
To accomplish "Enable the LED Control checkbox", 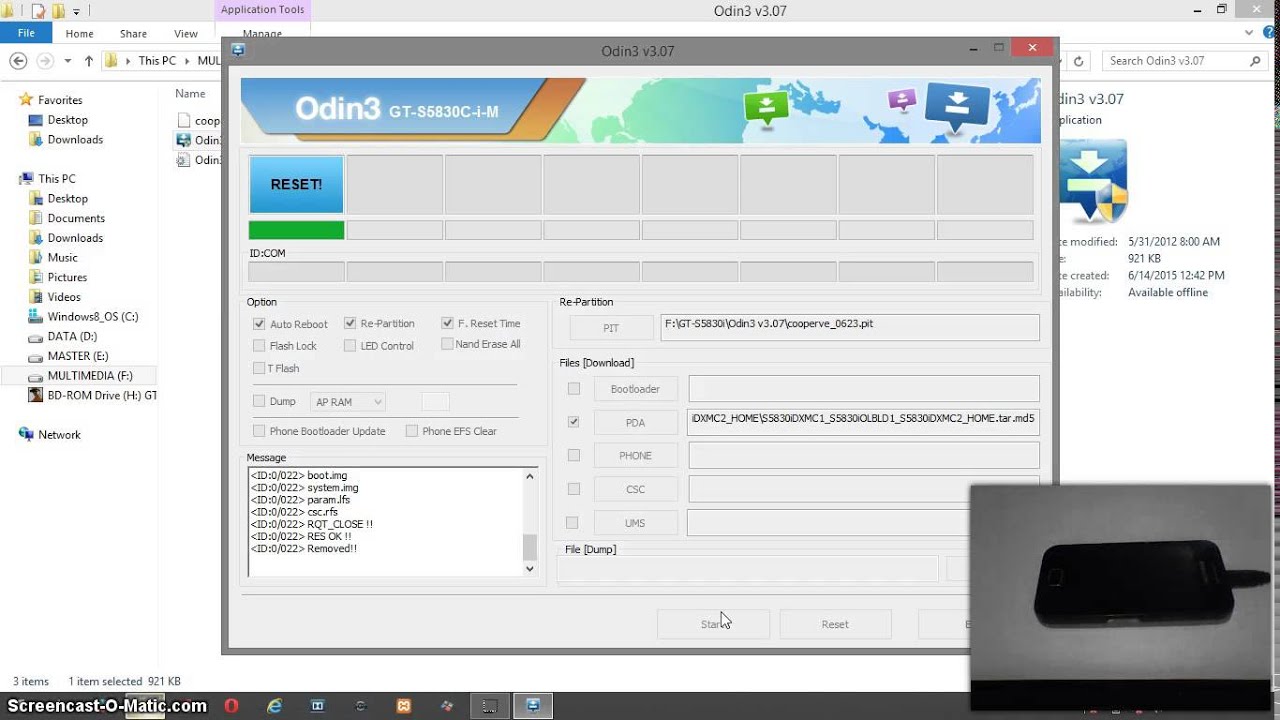I will click(x=350, y=346).
